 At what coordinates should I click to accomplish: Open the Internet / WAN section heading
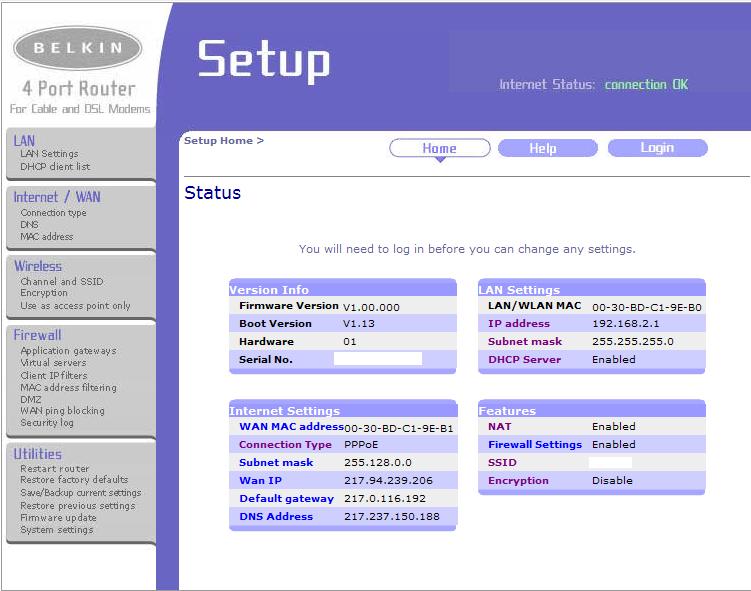pos(57,197)
